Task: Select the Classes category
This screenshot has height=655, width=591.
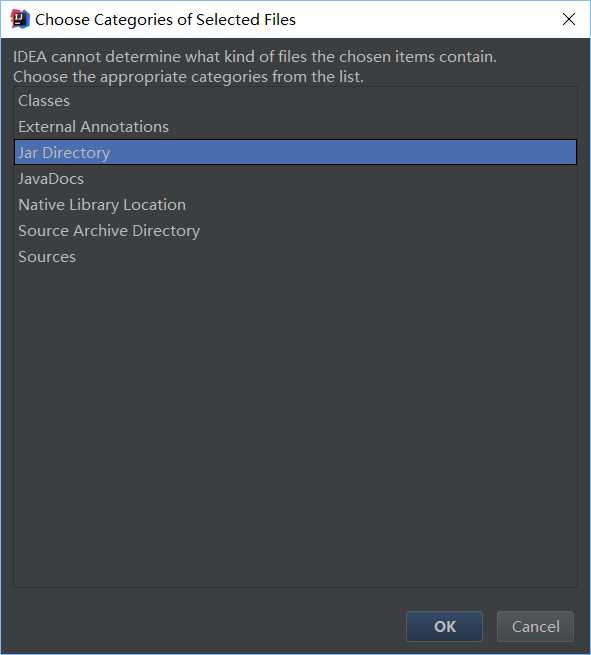Action: click(x=295, y=101)
